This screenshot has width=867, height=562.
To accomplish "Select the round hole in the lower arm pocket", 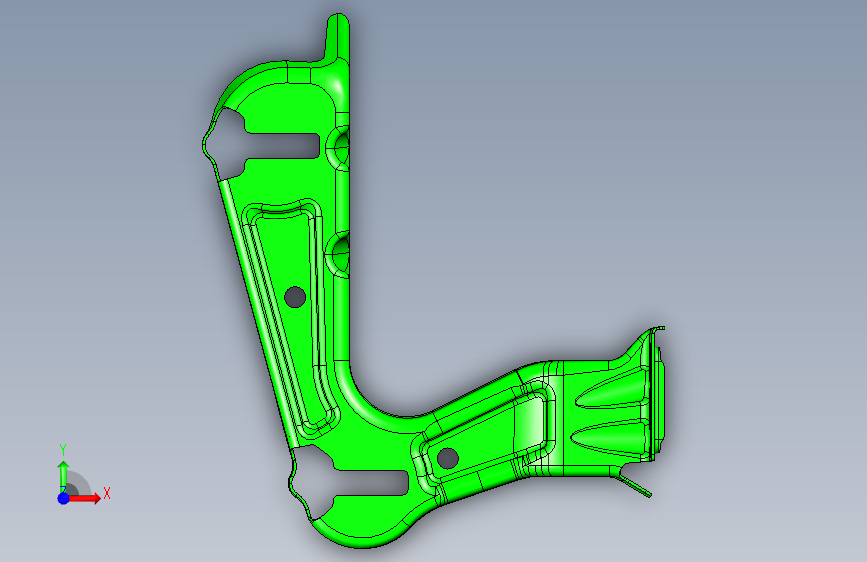I will pyautogui.click(x=447, y=458).
